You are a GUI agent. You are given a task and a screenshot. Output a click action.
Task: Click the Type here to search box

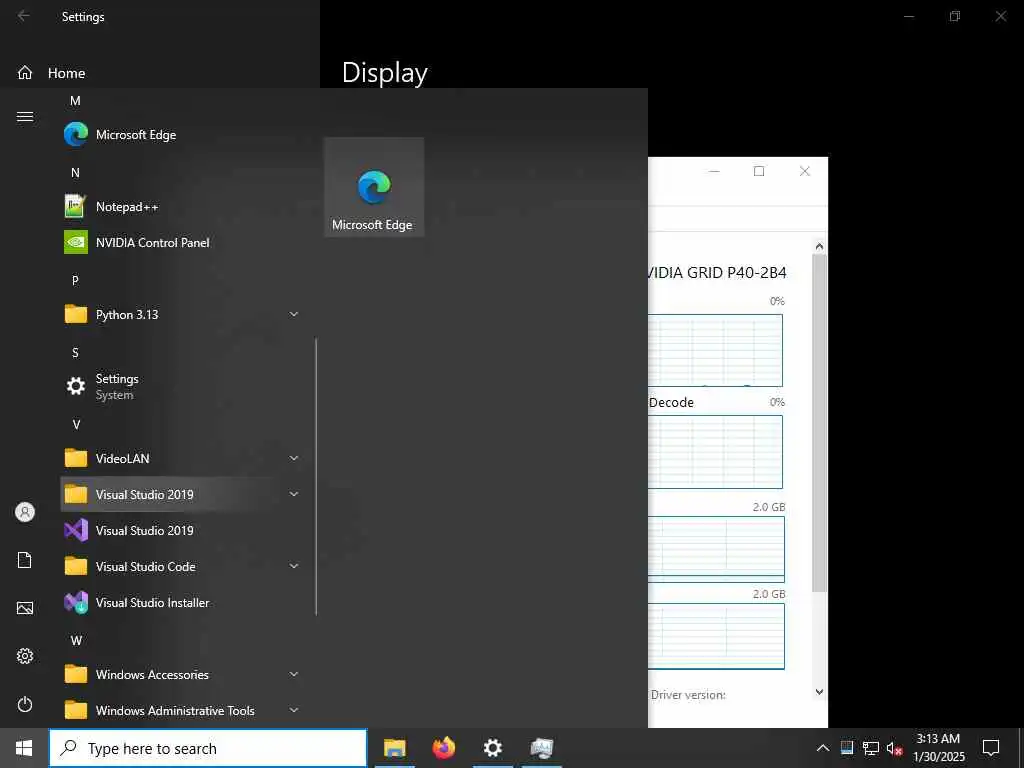click(208, 748)
